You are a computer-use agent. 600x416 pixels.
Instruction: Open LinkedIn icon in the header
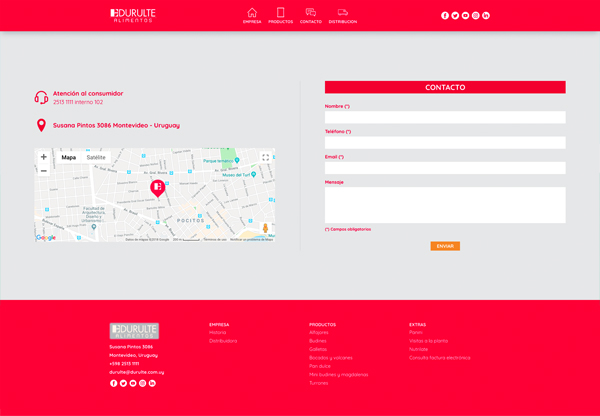pyautogui.click(x=486, y=15)
